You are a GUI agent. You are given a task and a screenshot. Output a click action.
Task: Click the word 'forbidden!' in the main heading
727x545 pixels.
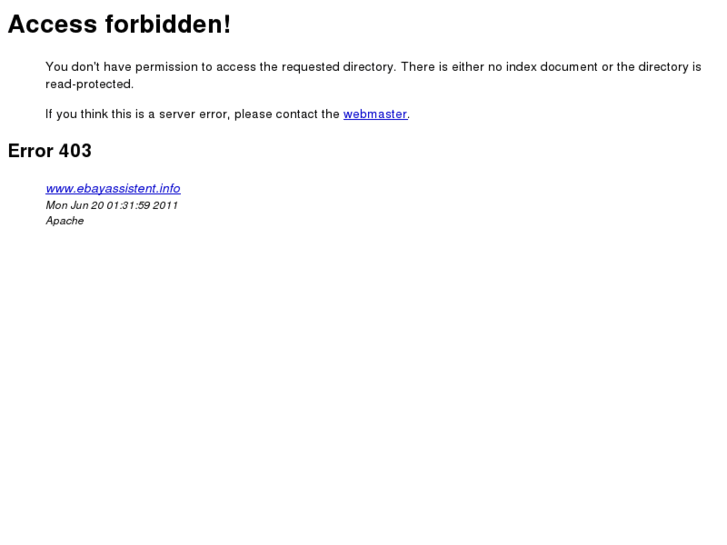coord(168,24)
